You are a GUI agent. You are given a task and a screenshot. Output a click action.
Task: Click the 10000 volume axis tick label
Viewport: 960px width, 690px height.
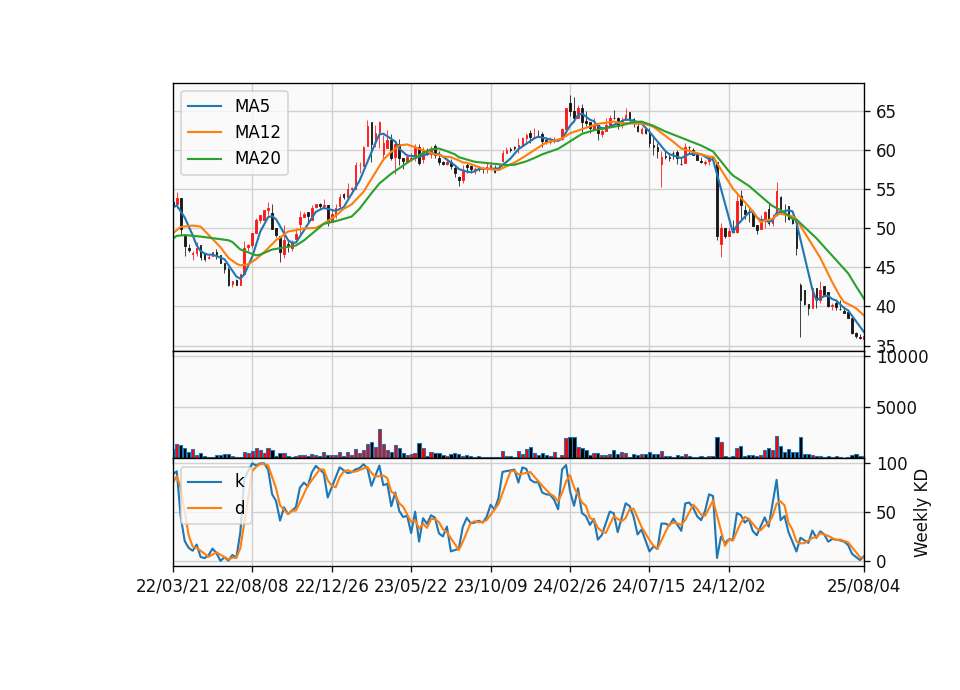902,357
